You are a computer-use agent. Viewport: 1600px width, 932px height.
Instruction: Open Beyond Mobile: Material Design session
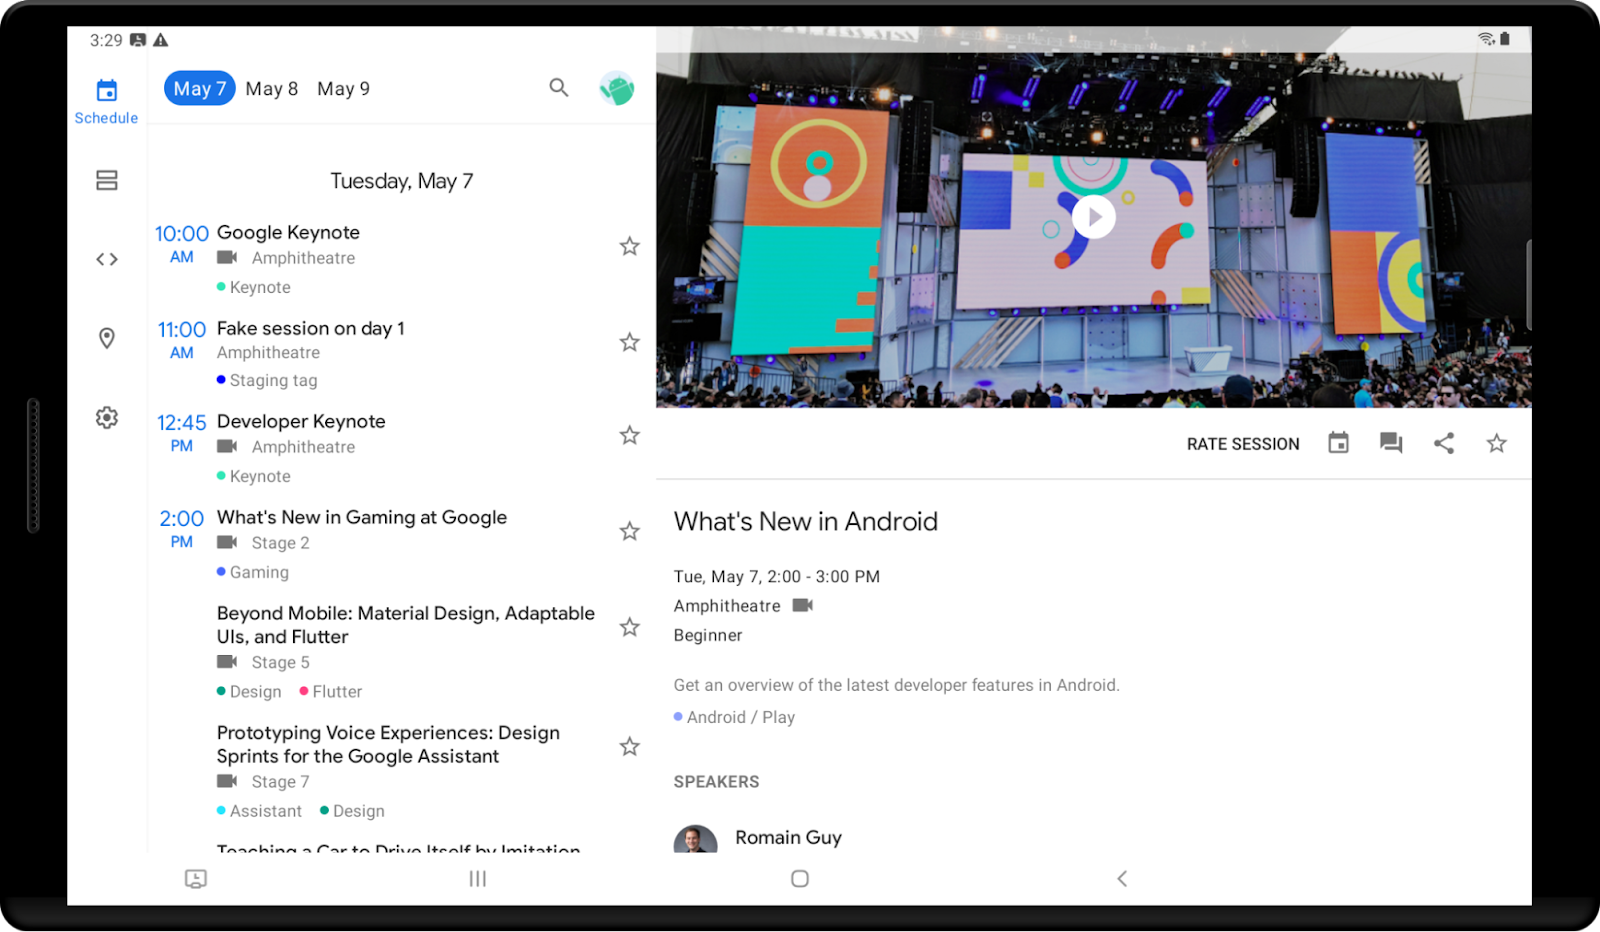coord(406,625)
